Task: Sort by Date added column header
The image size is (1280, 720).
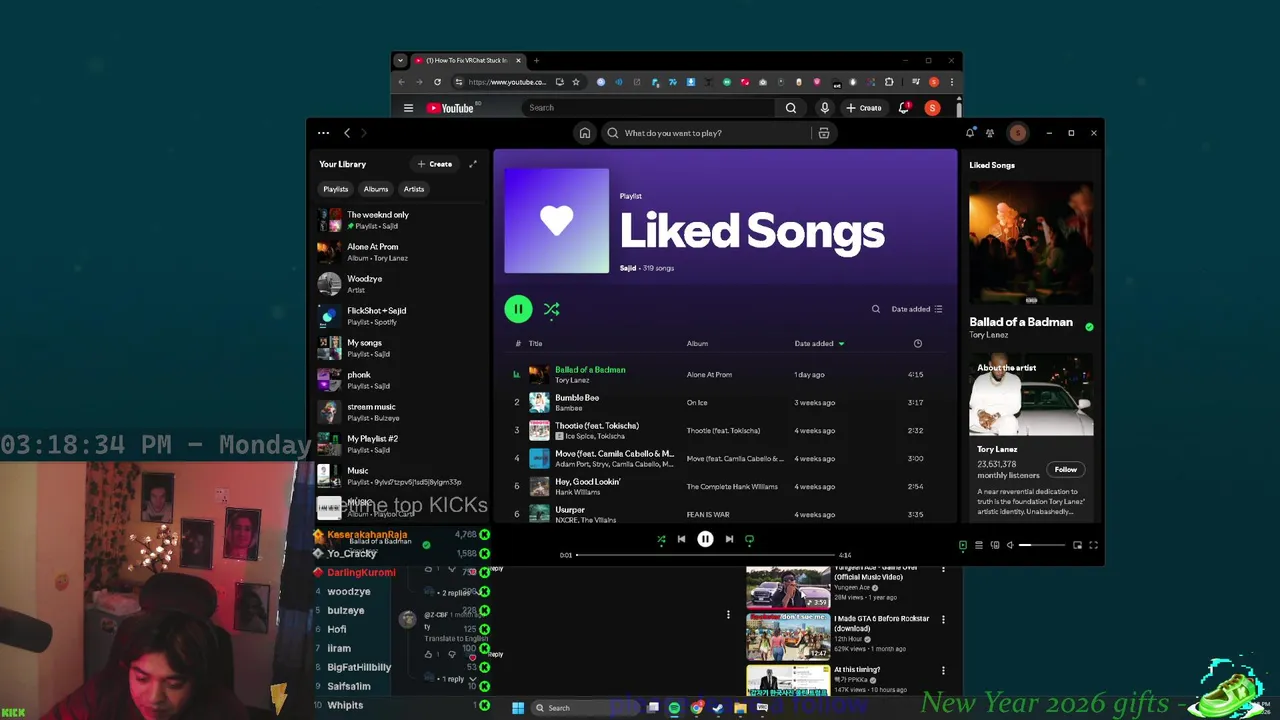Action: tap(819, 343)
